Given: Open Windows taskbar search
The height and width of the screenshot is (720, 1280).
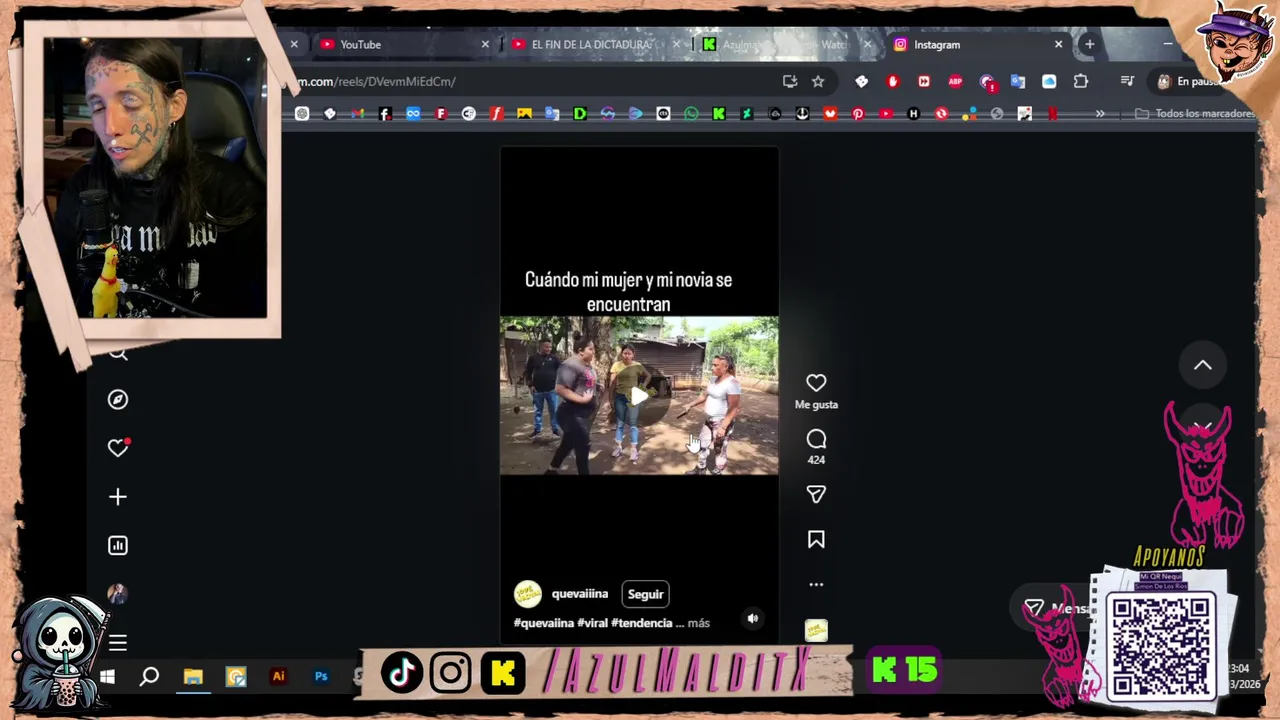Looking at the screenshot, I should pyautogui.click(x=149, y=677).
